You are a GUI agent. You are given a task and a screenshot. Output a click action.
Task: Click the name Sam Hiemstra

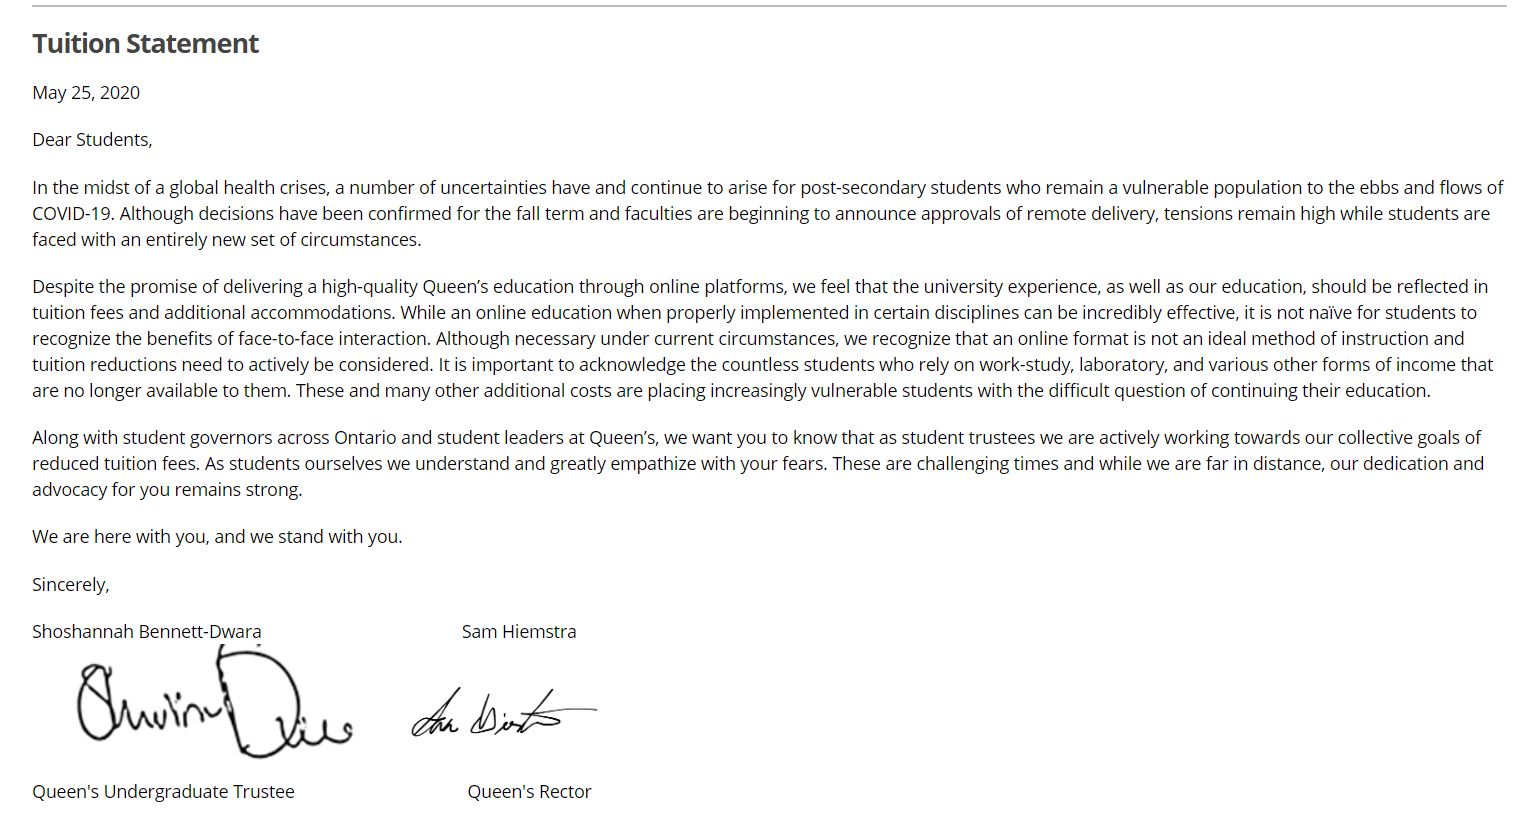pos(519,632)
